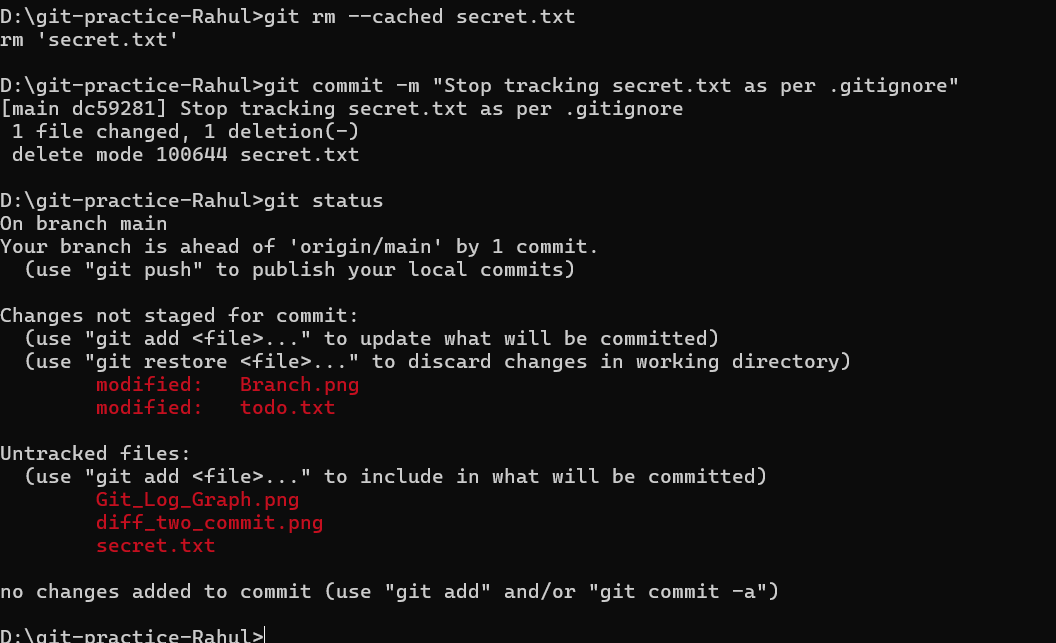Select Git_Log_Graph.png in untracked files
This screenshot has height=643, width=1056.
(x=197, y=499)
